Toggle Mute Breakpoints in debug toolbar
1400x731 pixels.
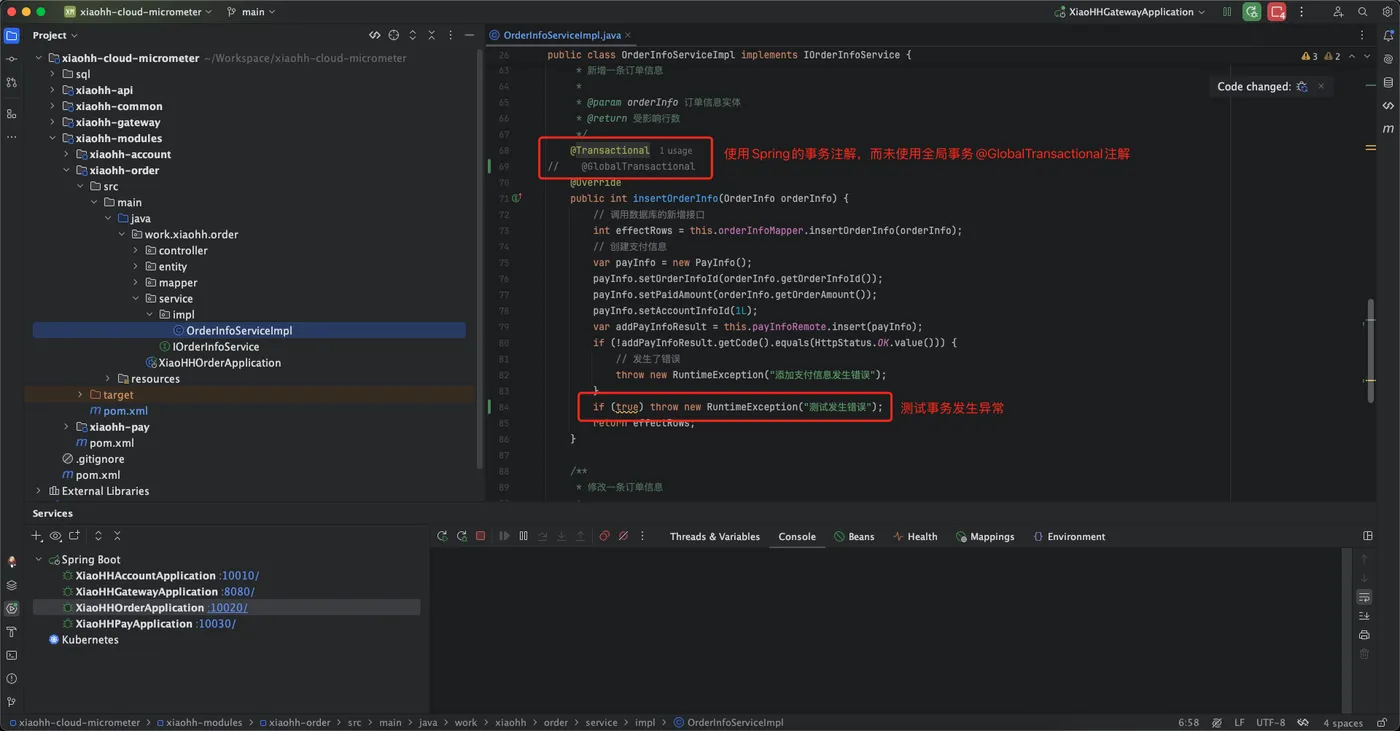[x=623, y=536]
